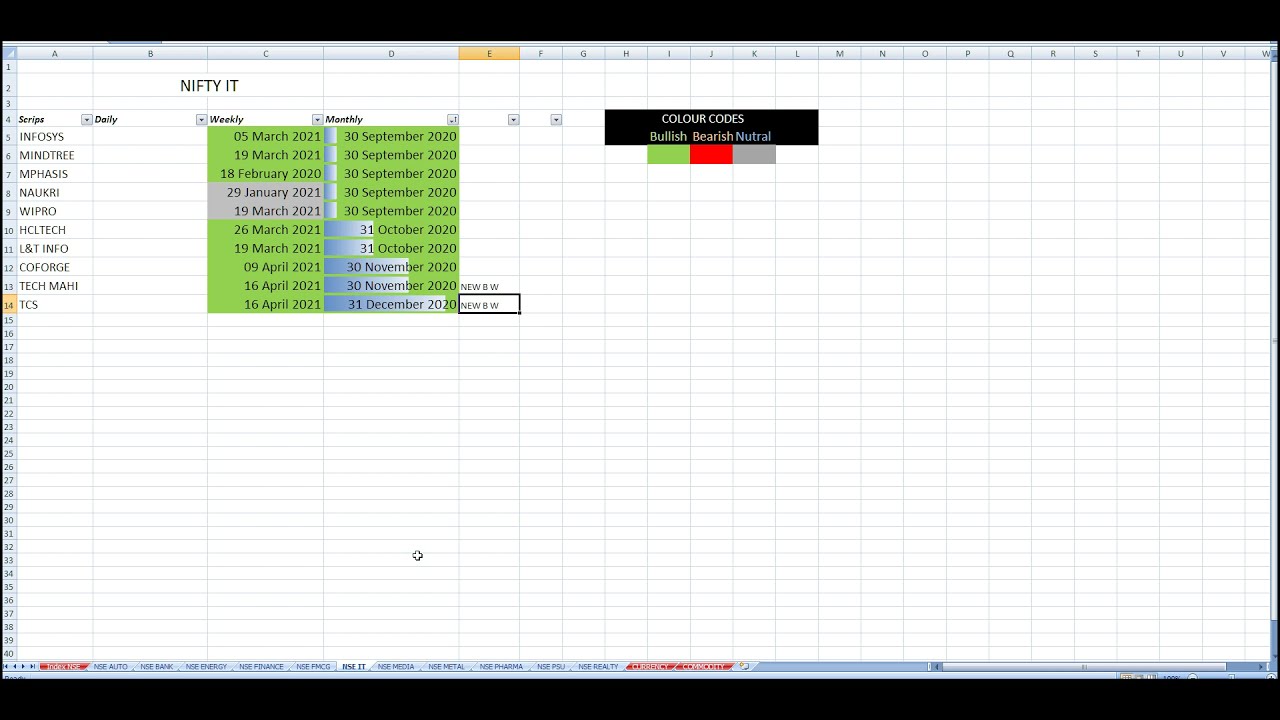The height and width of the screenshot is (720, 1280).
Task: Click the red Bearish colour swatch
Action: coord(711,155)
